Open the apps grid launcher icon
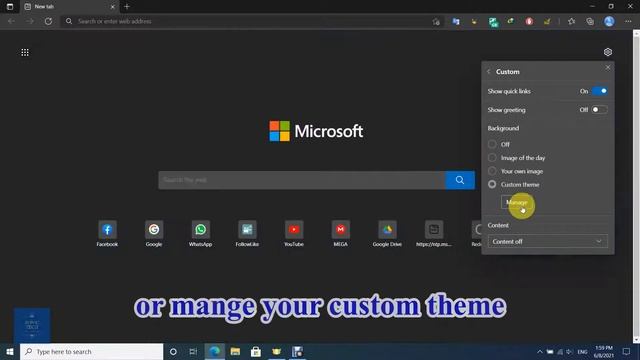 [25, 52]
